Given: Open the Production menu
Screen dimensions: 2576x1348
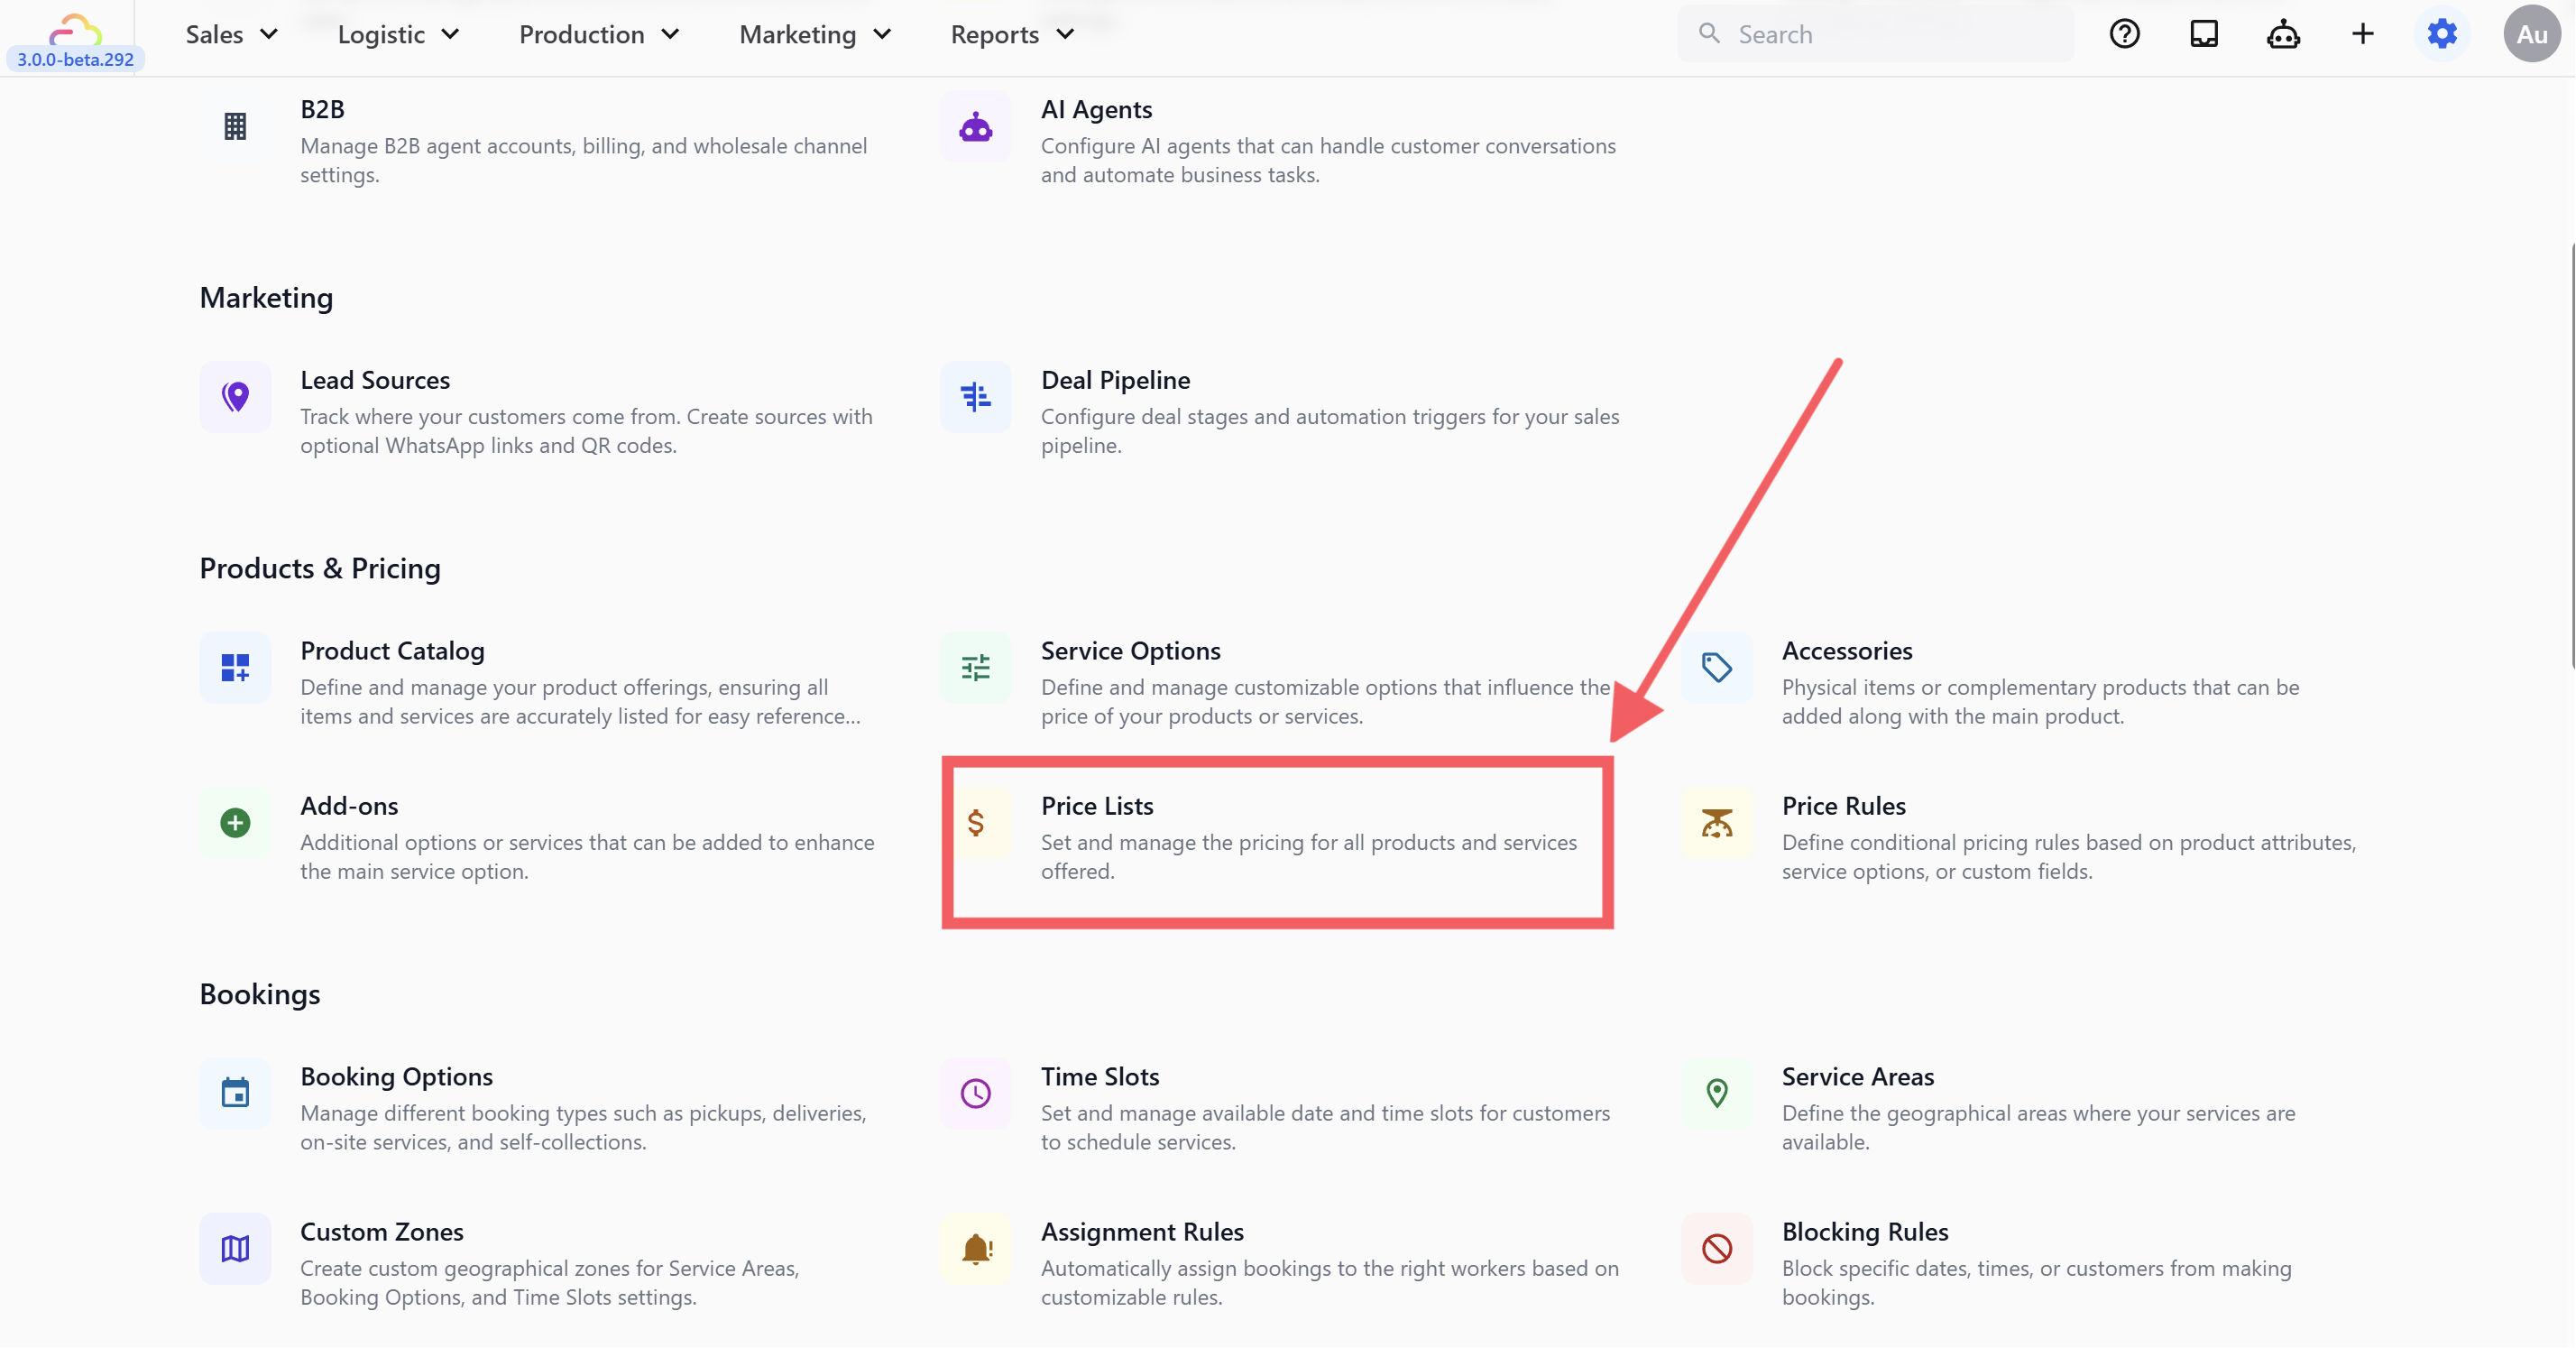Looking at the screenshot, I should pos(599,34).
